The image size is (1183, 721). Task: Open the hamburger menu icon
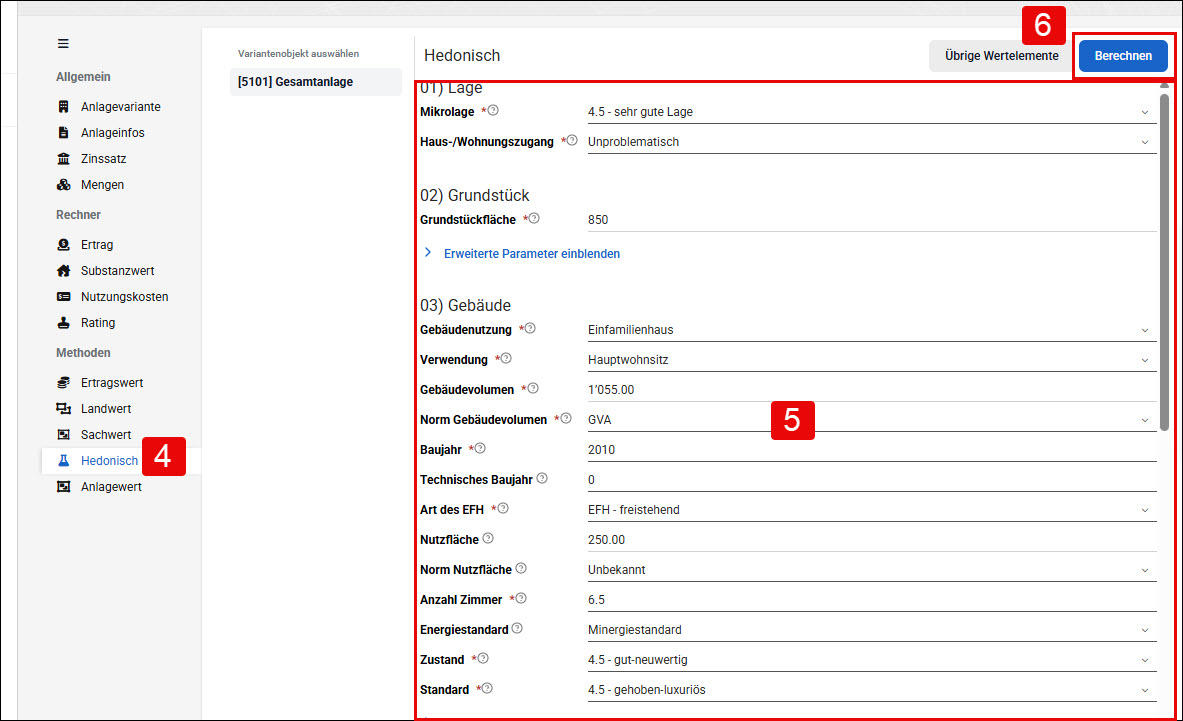click(63, 44)
